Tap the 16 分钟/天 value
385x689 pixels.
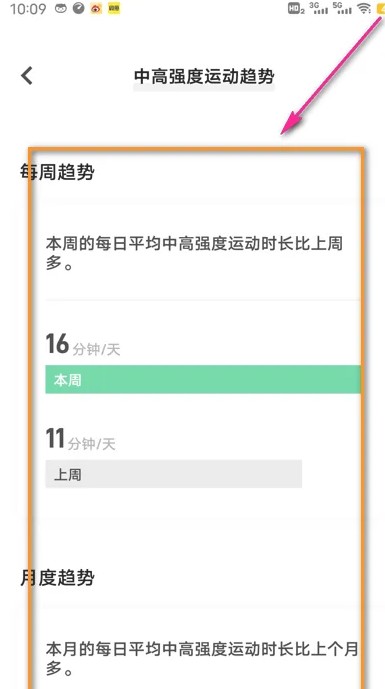(x=83, y=344)
